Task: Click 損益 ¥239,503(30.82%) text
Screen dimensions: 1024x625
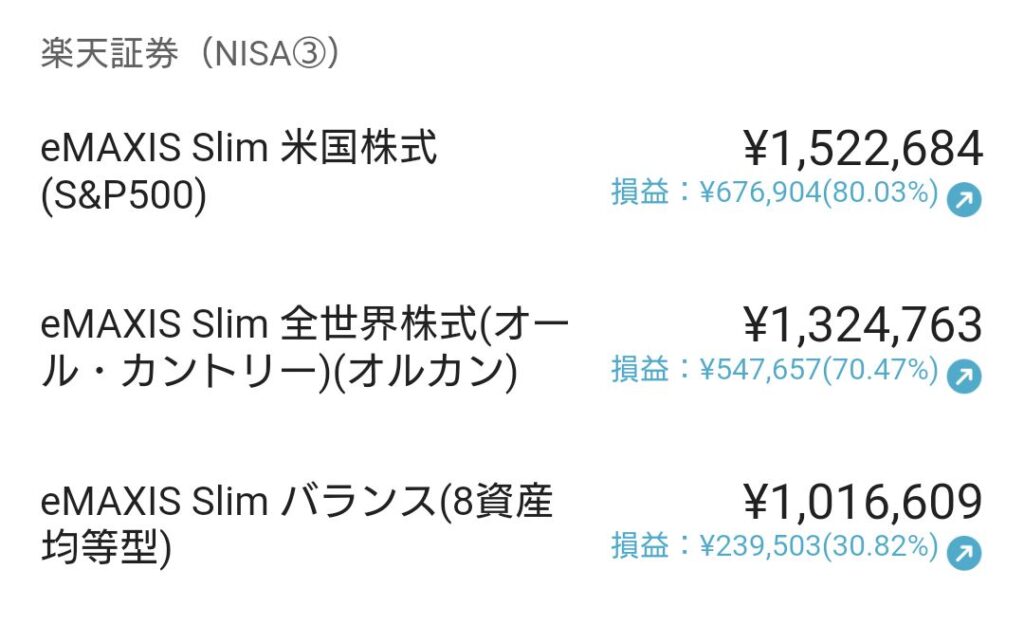Action: (775, 546)
